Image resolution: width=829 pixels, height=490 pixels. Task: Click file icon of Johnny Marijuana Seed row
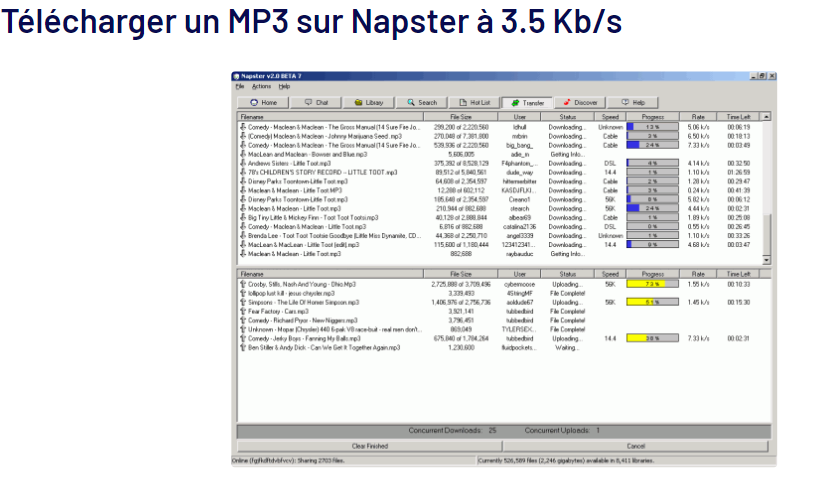click(243, 136)
